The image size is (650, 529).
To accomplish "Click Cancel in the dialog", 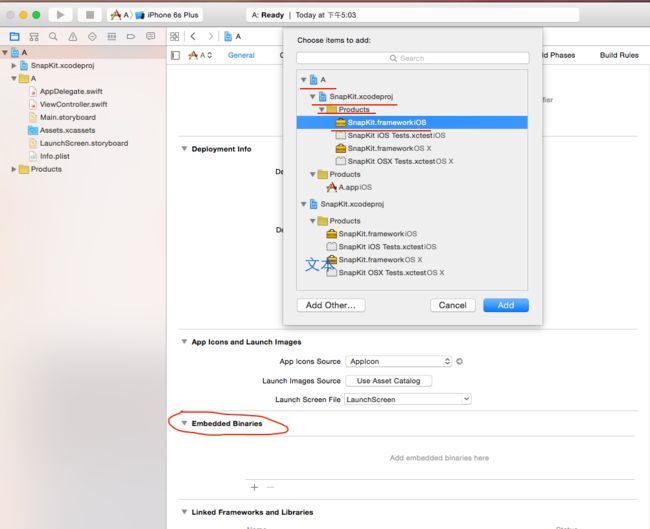I will tap(452, 305).
